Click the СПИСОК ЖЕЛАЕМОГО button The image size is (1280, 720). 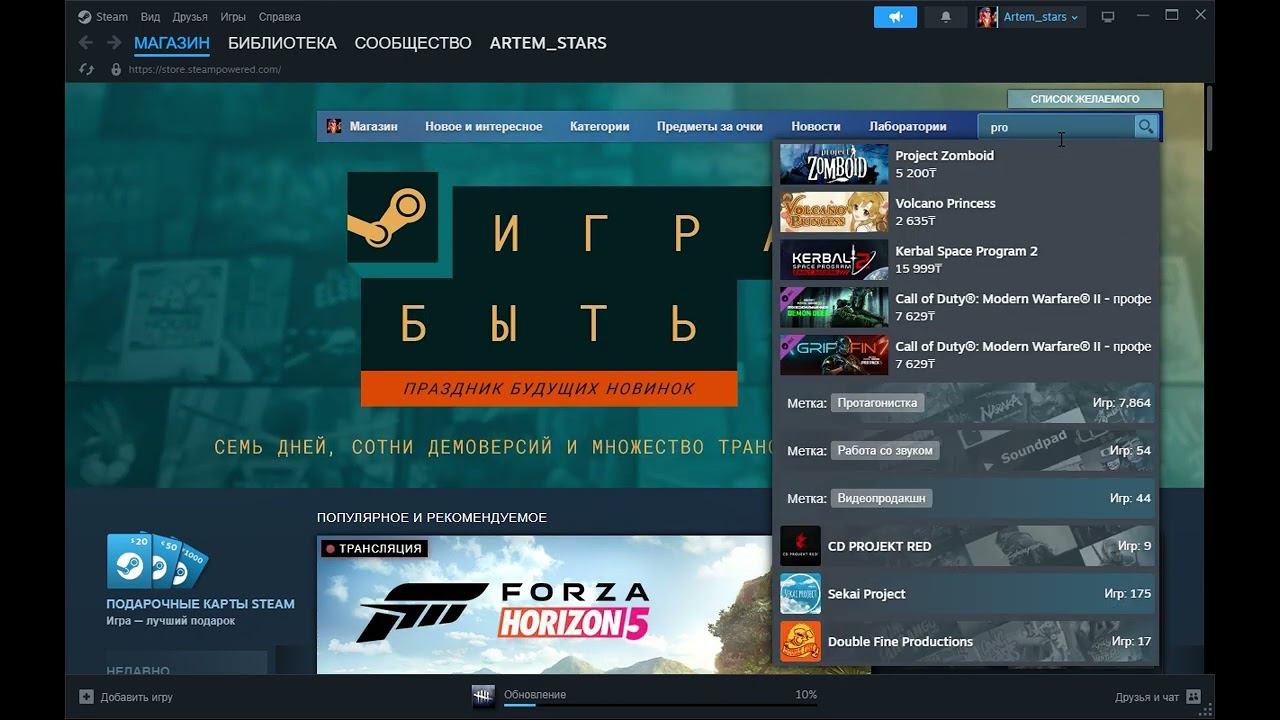[x=1085, y=99]
